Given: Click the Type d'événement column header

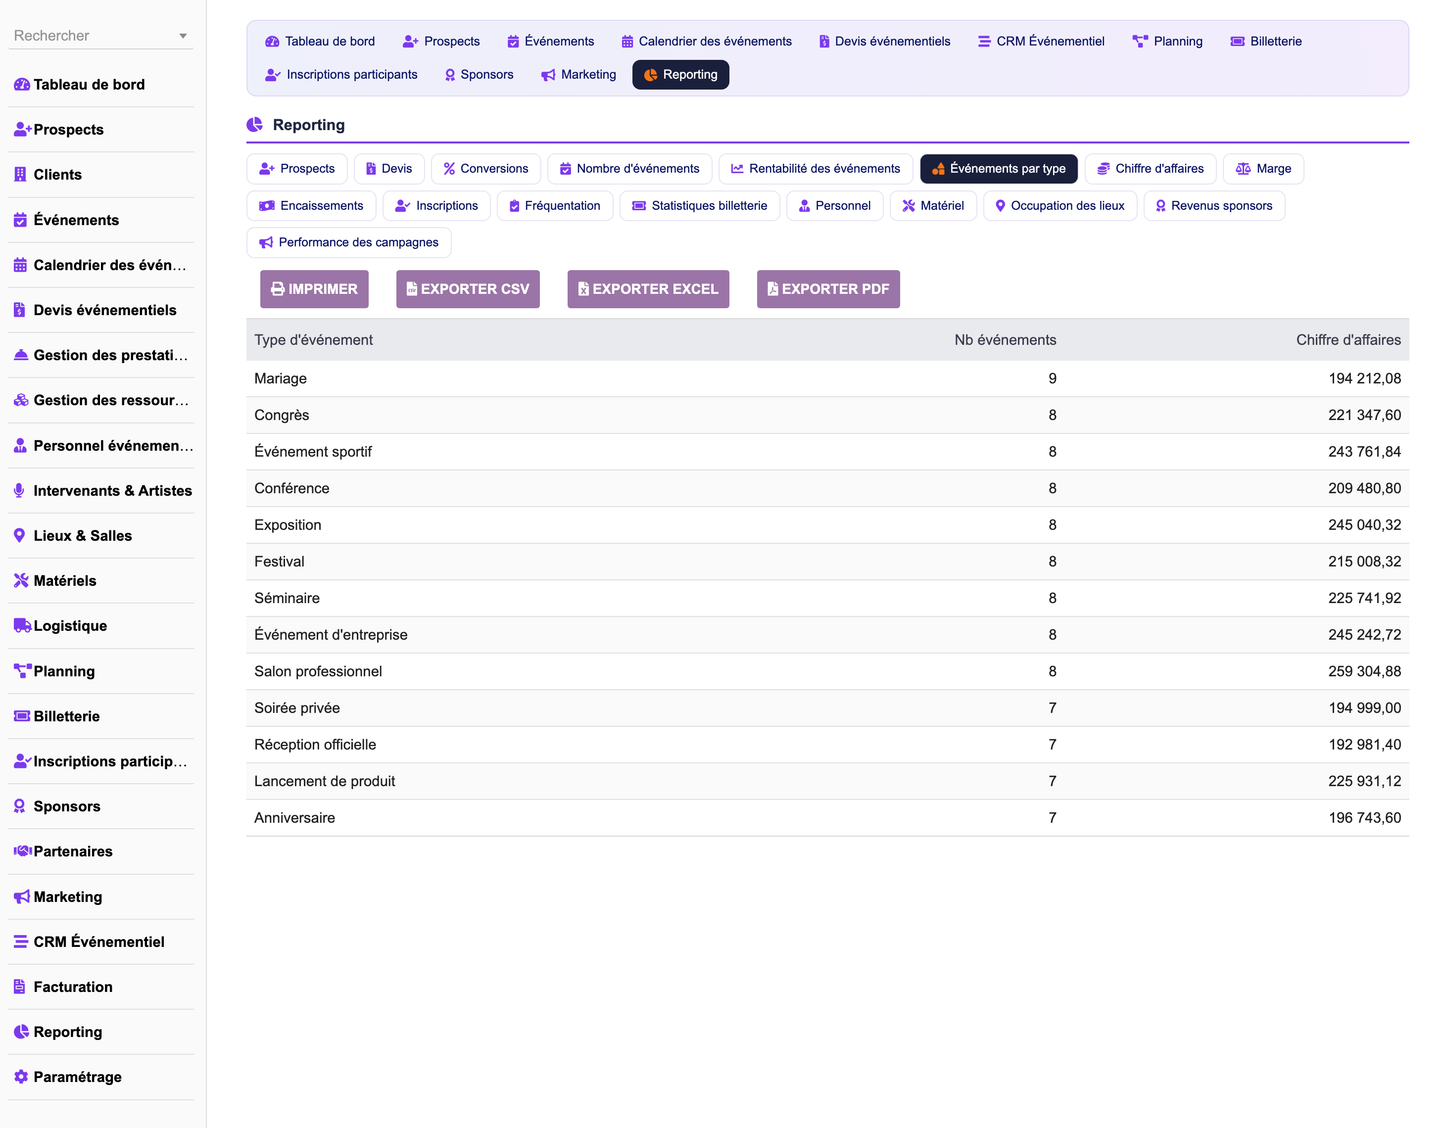Looking at the screenshot, I should click(x=313, y=340).
